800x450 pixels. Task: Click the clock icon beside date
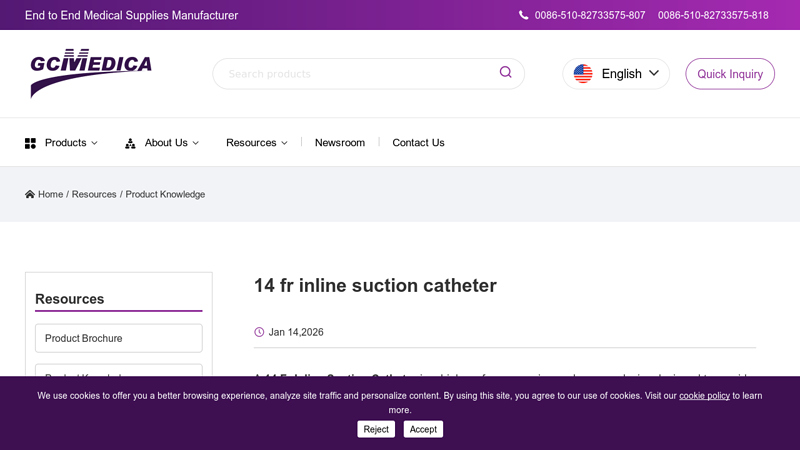[260, 332]
